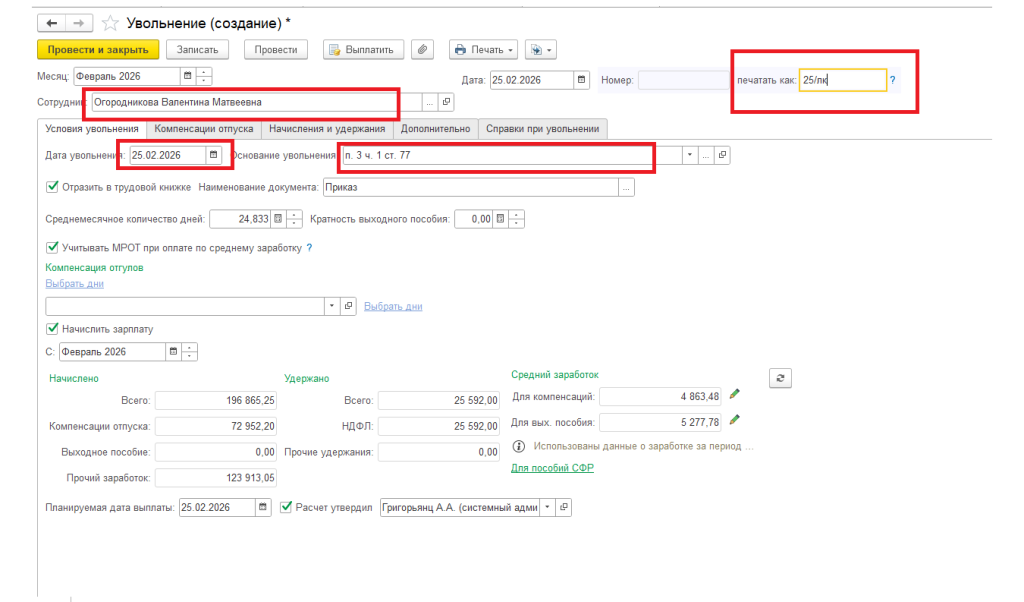Open calculator for Среднемесячное количество дней
Image resolution: width=1024 pixels, height=602 pixels.
(x=278, y=219)
